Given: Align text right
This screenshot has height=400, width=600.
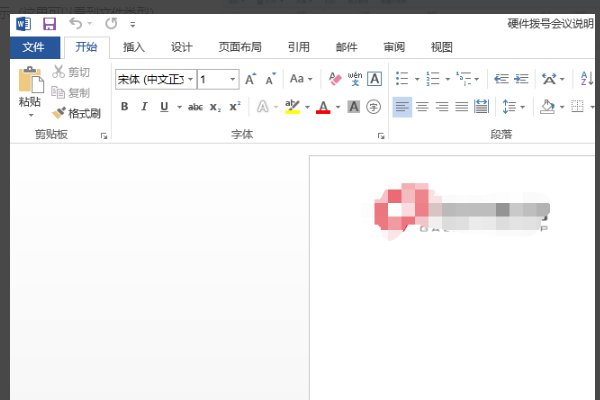Looking at the screenshot, I should pos(442,107).
